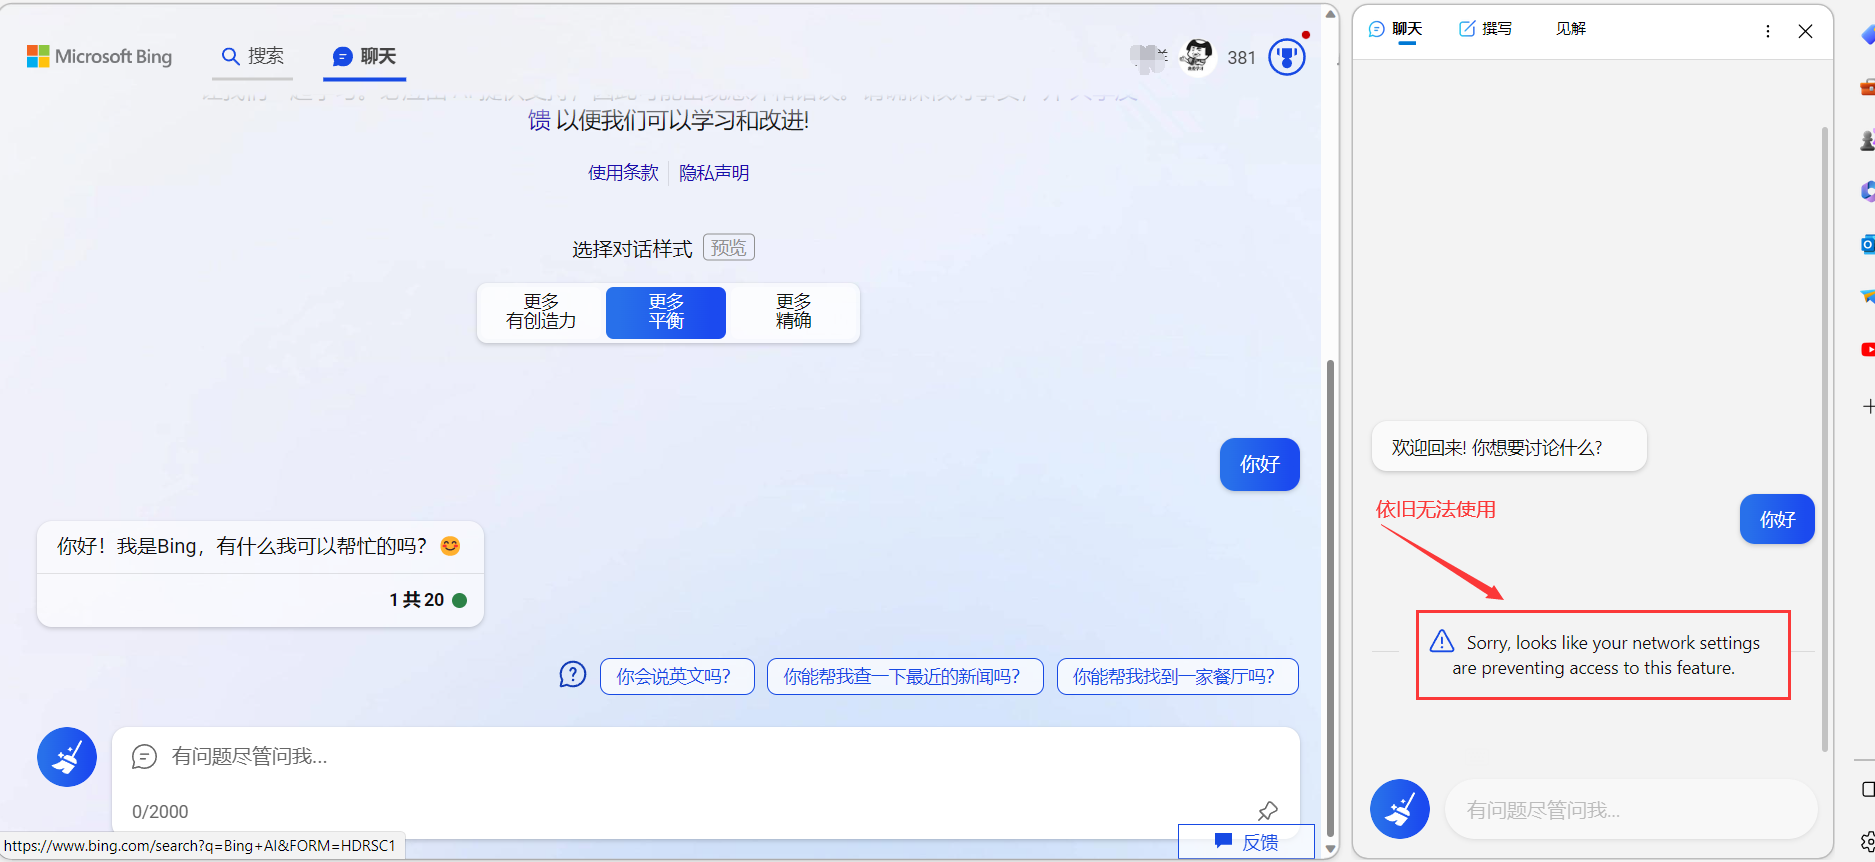The image size is (1875, 862).
Task: Click the Microsoft Bing logo
Action: click(x=99, y=56)
